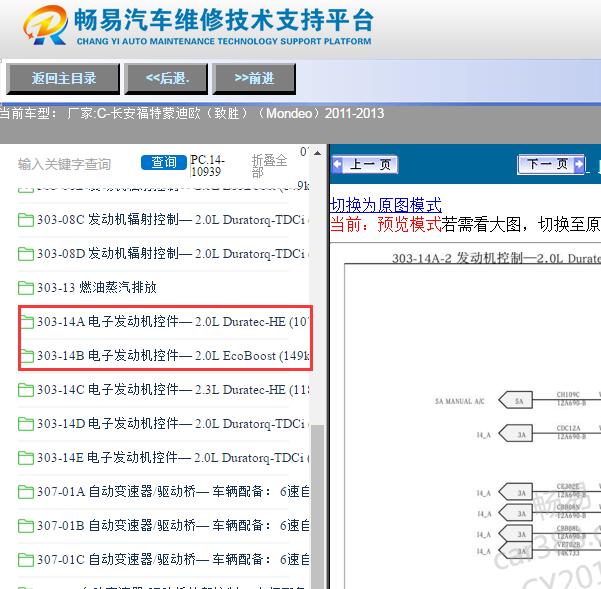This screenshot has width=601, height=589.
Task: Click 折叠全部 to collapse all
Action: click(269, 165)
